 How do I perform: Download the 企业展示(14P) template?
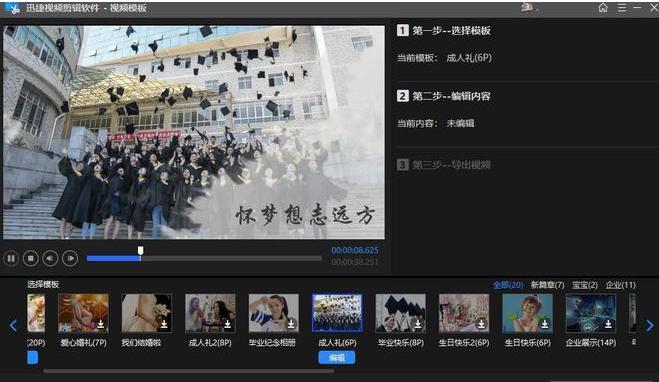tap(608, 324)
